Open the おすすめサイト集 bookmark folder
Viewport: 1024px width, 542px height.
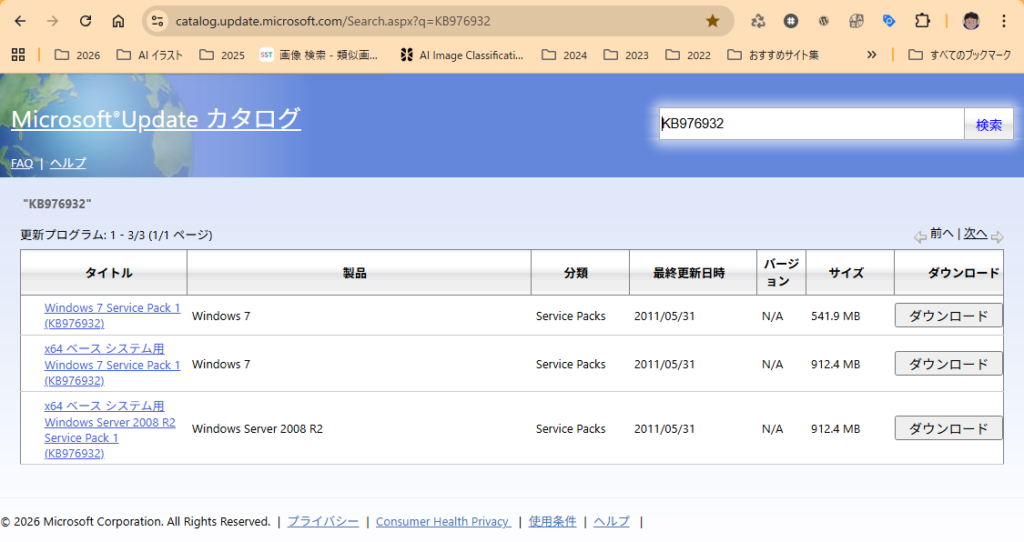(773, 55)
